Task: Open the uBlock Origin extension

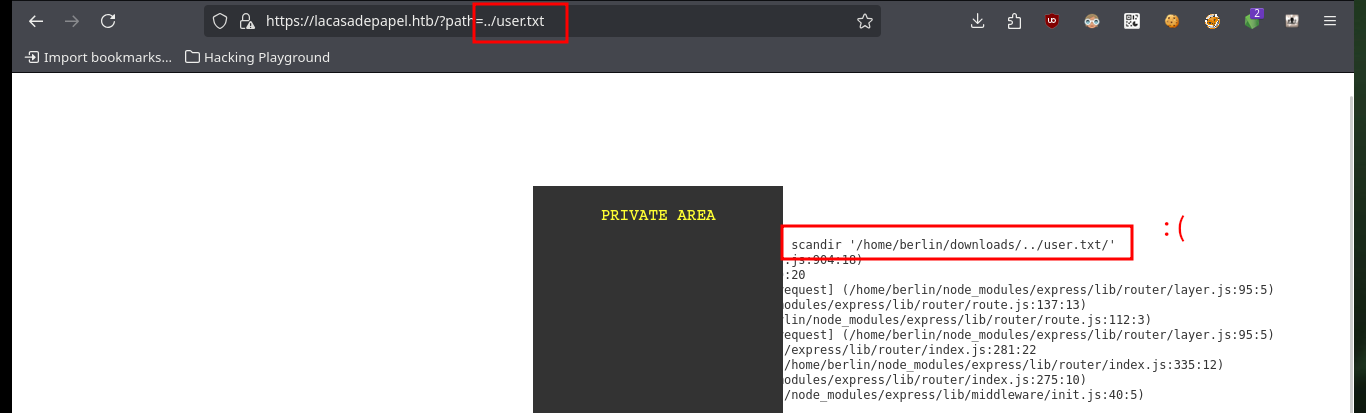Action: tap(1052, 21)
